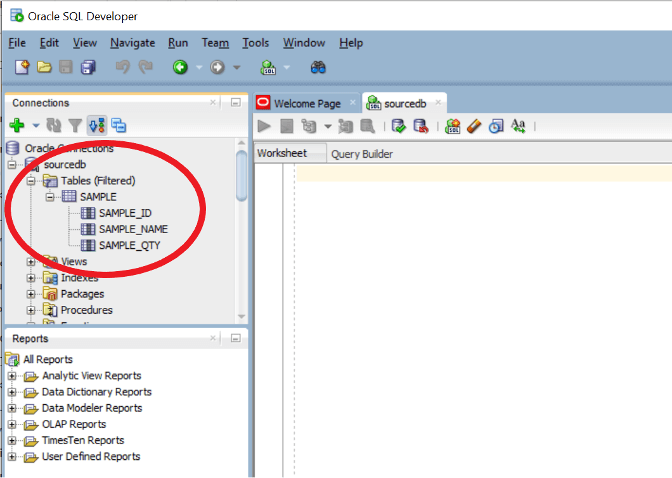
Task: Open the Team menu
Action: (x=215, y=43)
